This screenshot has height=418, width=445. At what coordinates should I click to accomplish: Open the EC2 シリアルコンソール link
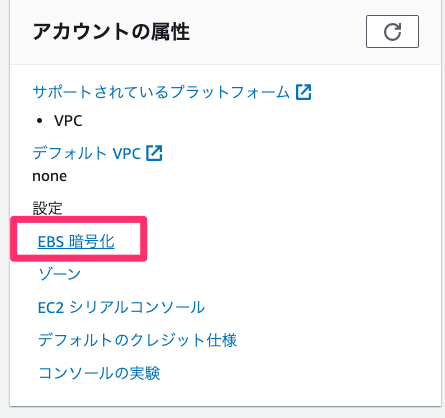pos(121,307)
